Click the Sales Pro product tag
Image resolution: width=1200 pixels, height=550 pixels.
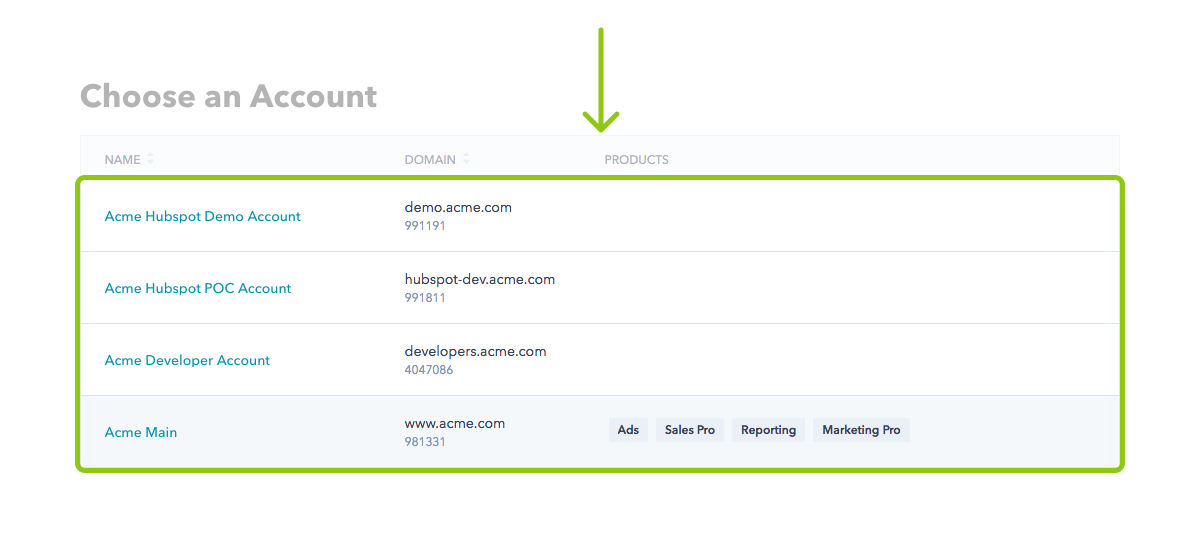pyautogui.click(x=690, y=430)
